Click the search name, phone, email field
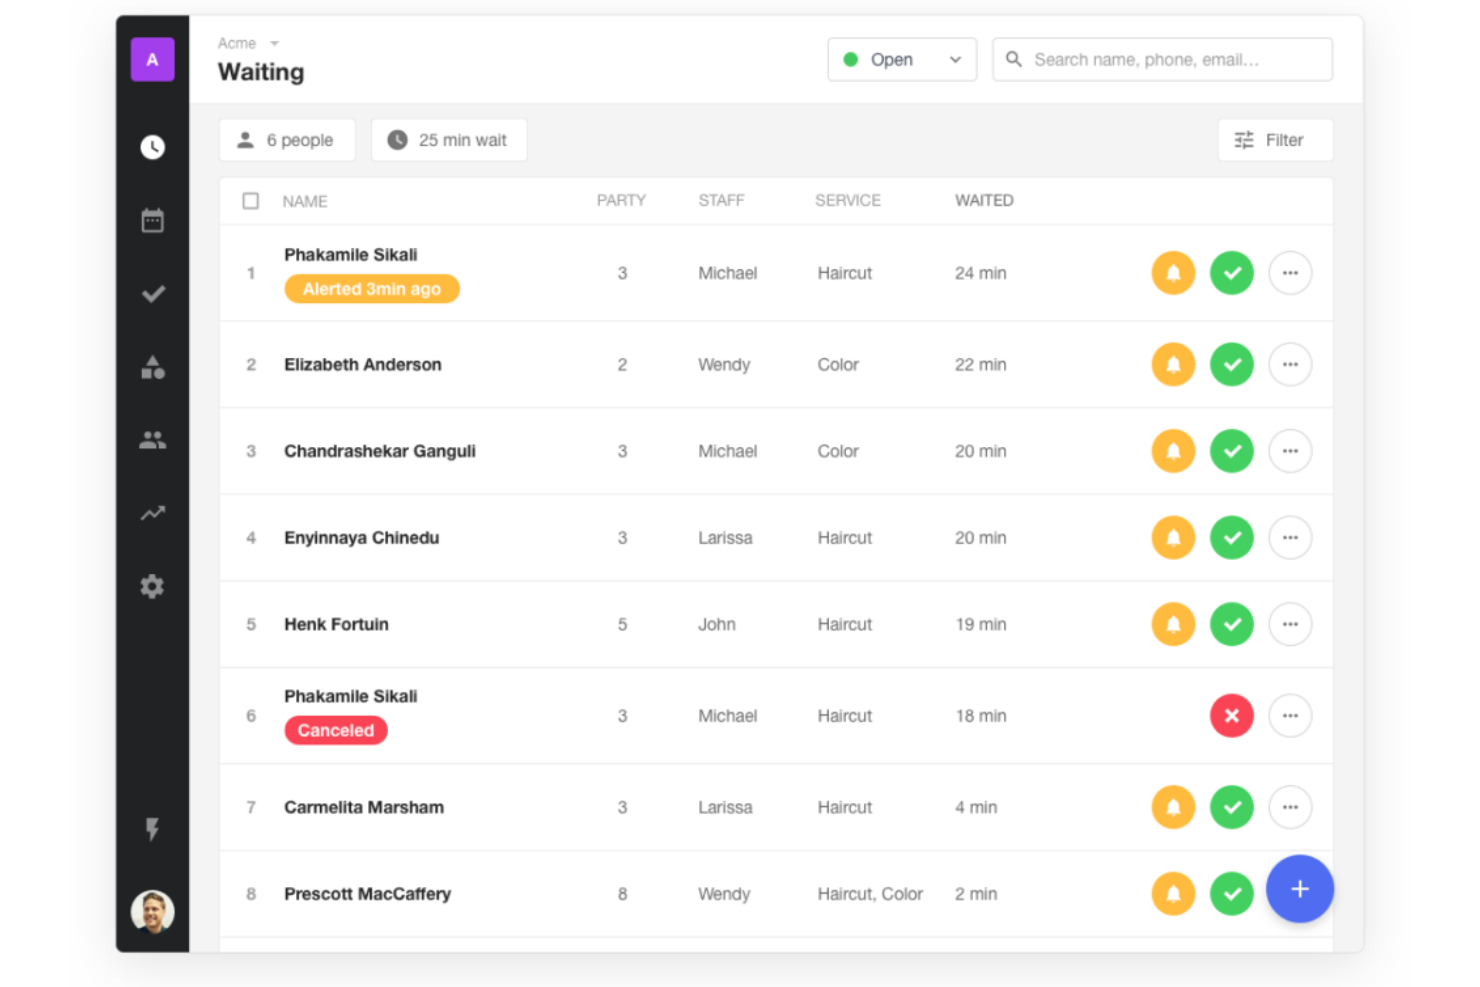The height and width of the screenshot is (987, 1480). click(1162, 59)
